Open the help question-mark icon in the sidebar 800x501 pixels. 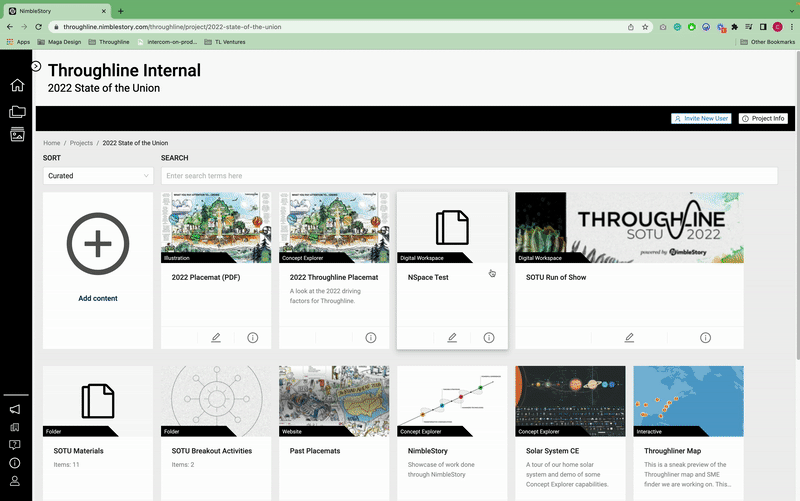coord(15,444)
